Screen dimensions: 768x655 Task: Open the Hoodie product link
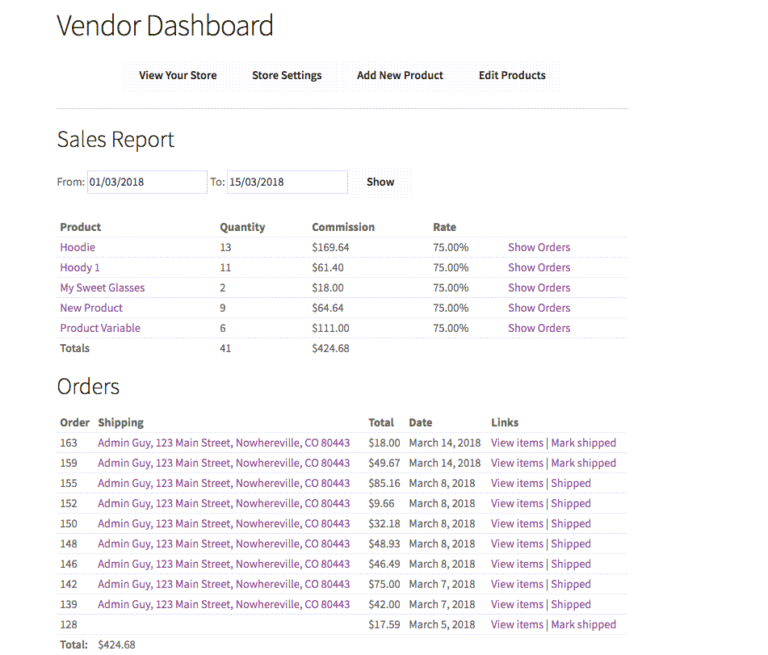tap(77, 247)
